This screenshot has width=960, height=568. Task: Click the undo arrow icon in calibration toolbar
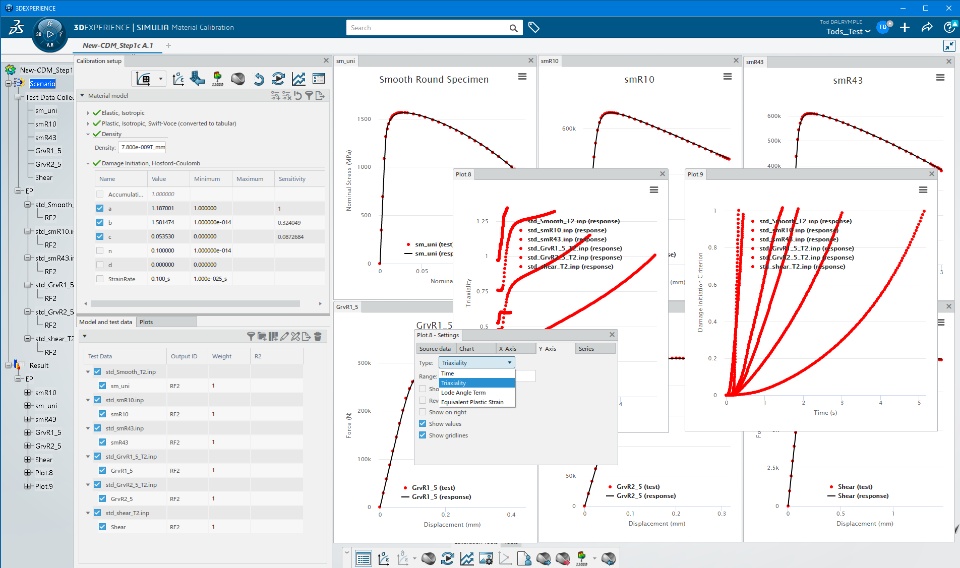pos(258,79)
